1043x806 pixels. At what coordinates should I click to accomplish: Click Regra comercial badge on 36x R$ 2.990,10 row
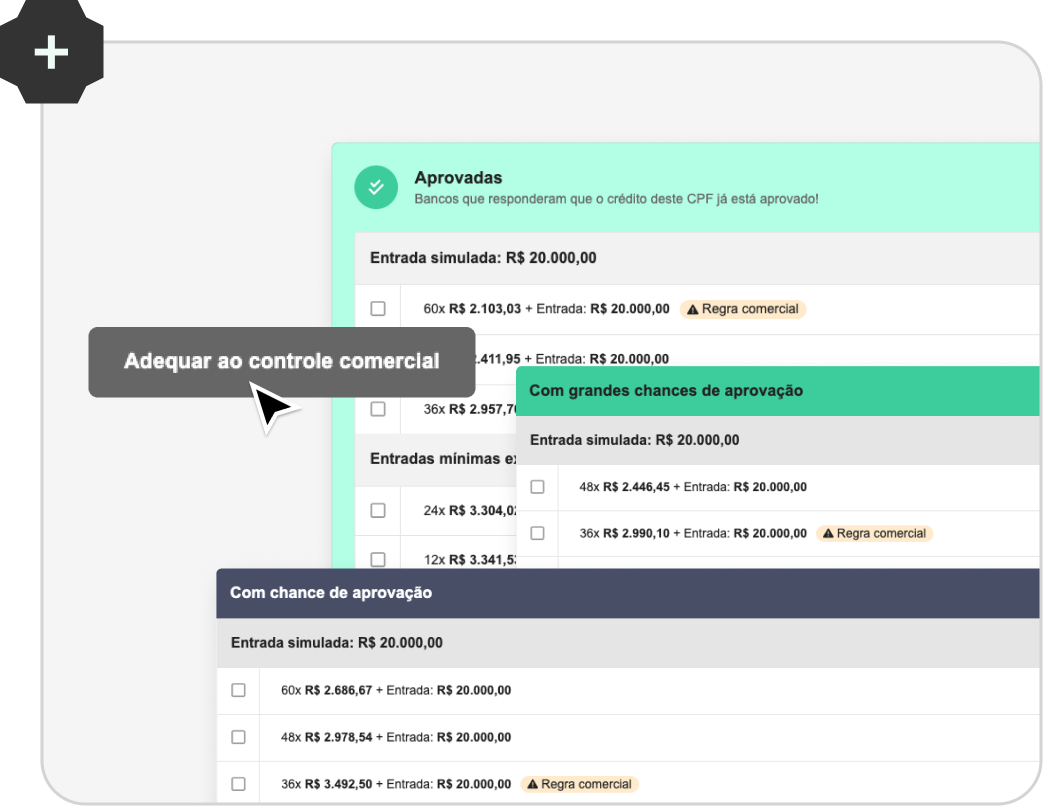874,533
